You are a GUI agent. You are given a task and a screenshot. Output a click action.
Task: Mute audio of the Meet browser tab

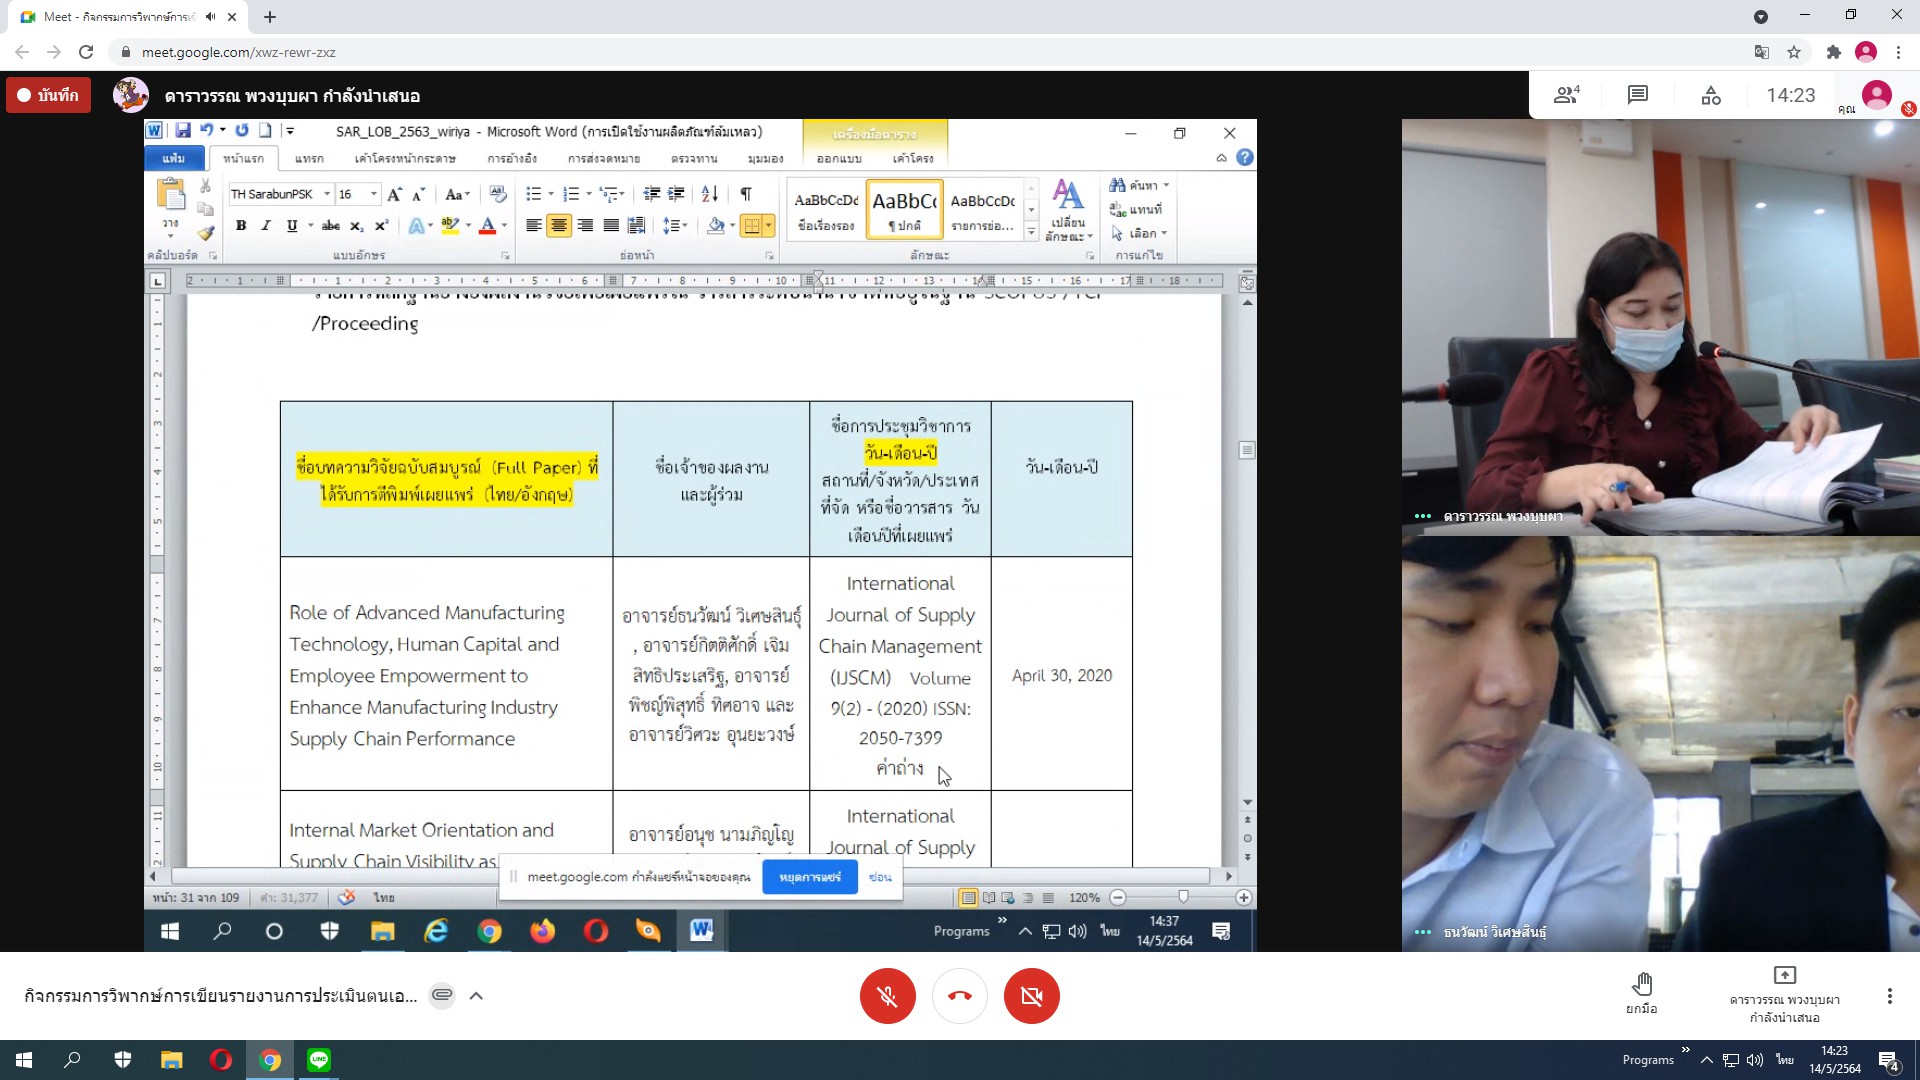(x=211, y=17)
